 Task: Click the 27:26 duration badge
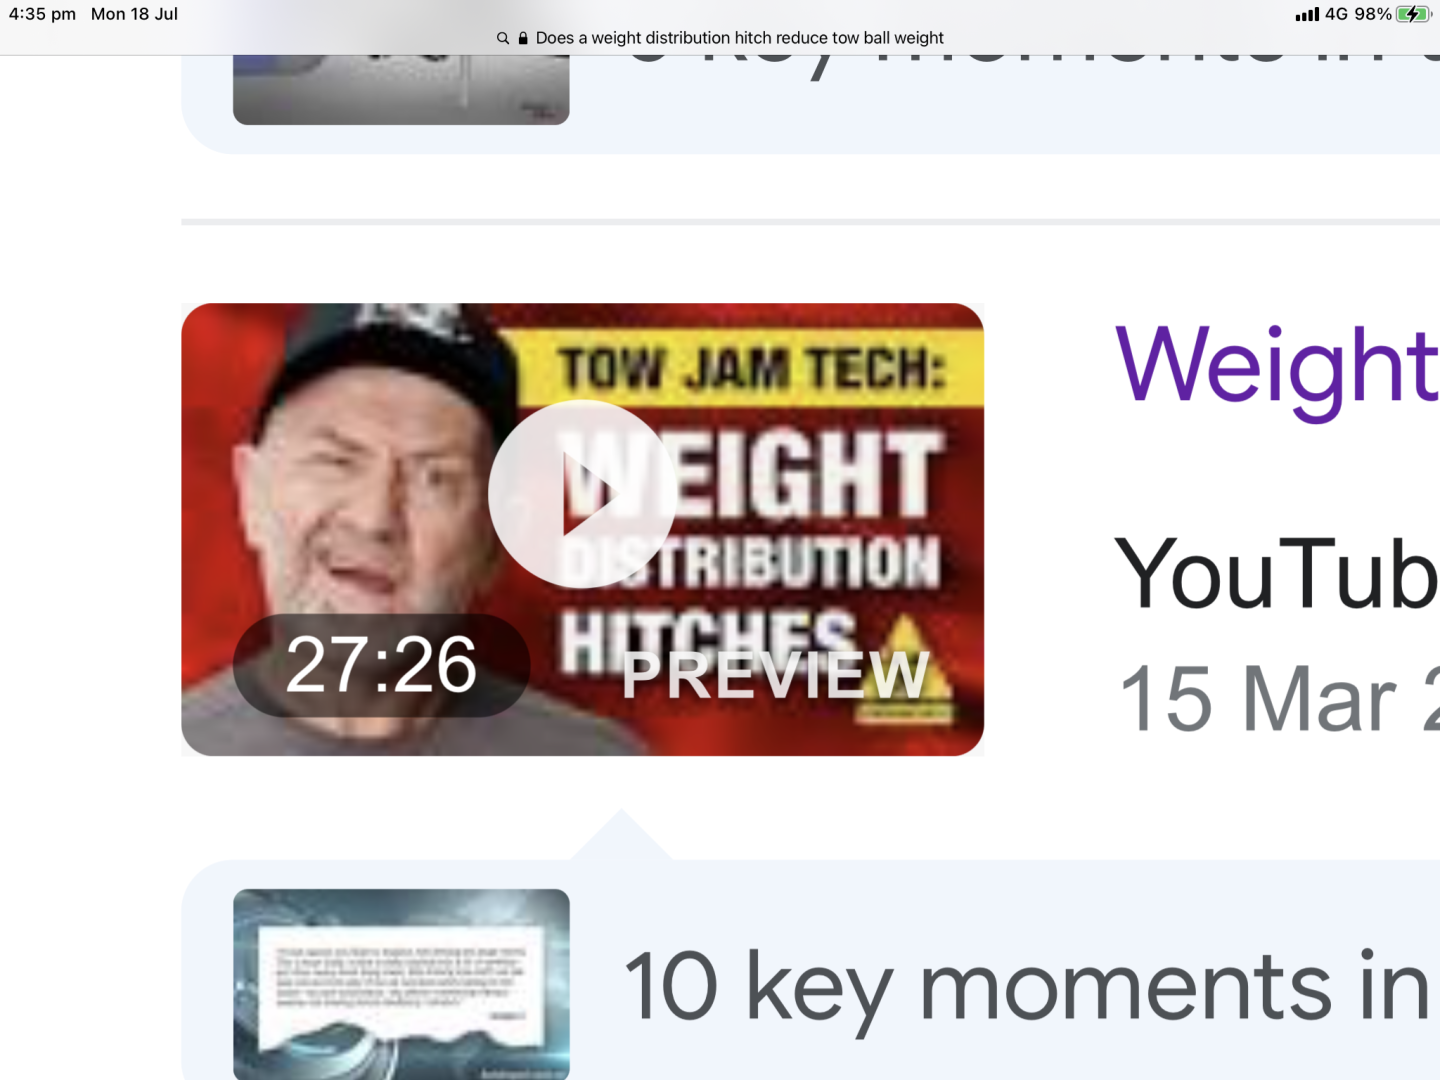[x=381, y=665]
